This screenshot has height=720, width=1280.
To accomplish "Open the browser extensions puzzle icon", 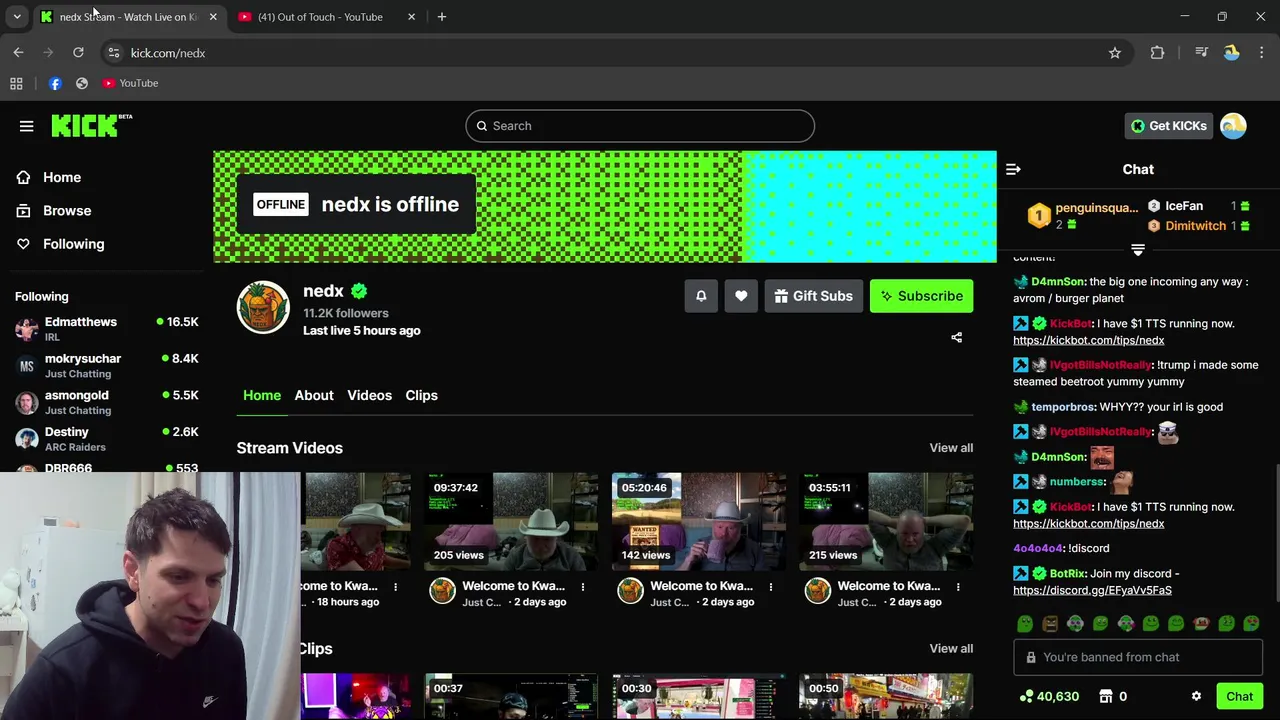I will (x=1157, y=53).
